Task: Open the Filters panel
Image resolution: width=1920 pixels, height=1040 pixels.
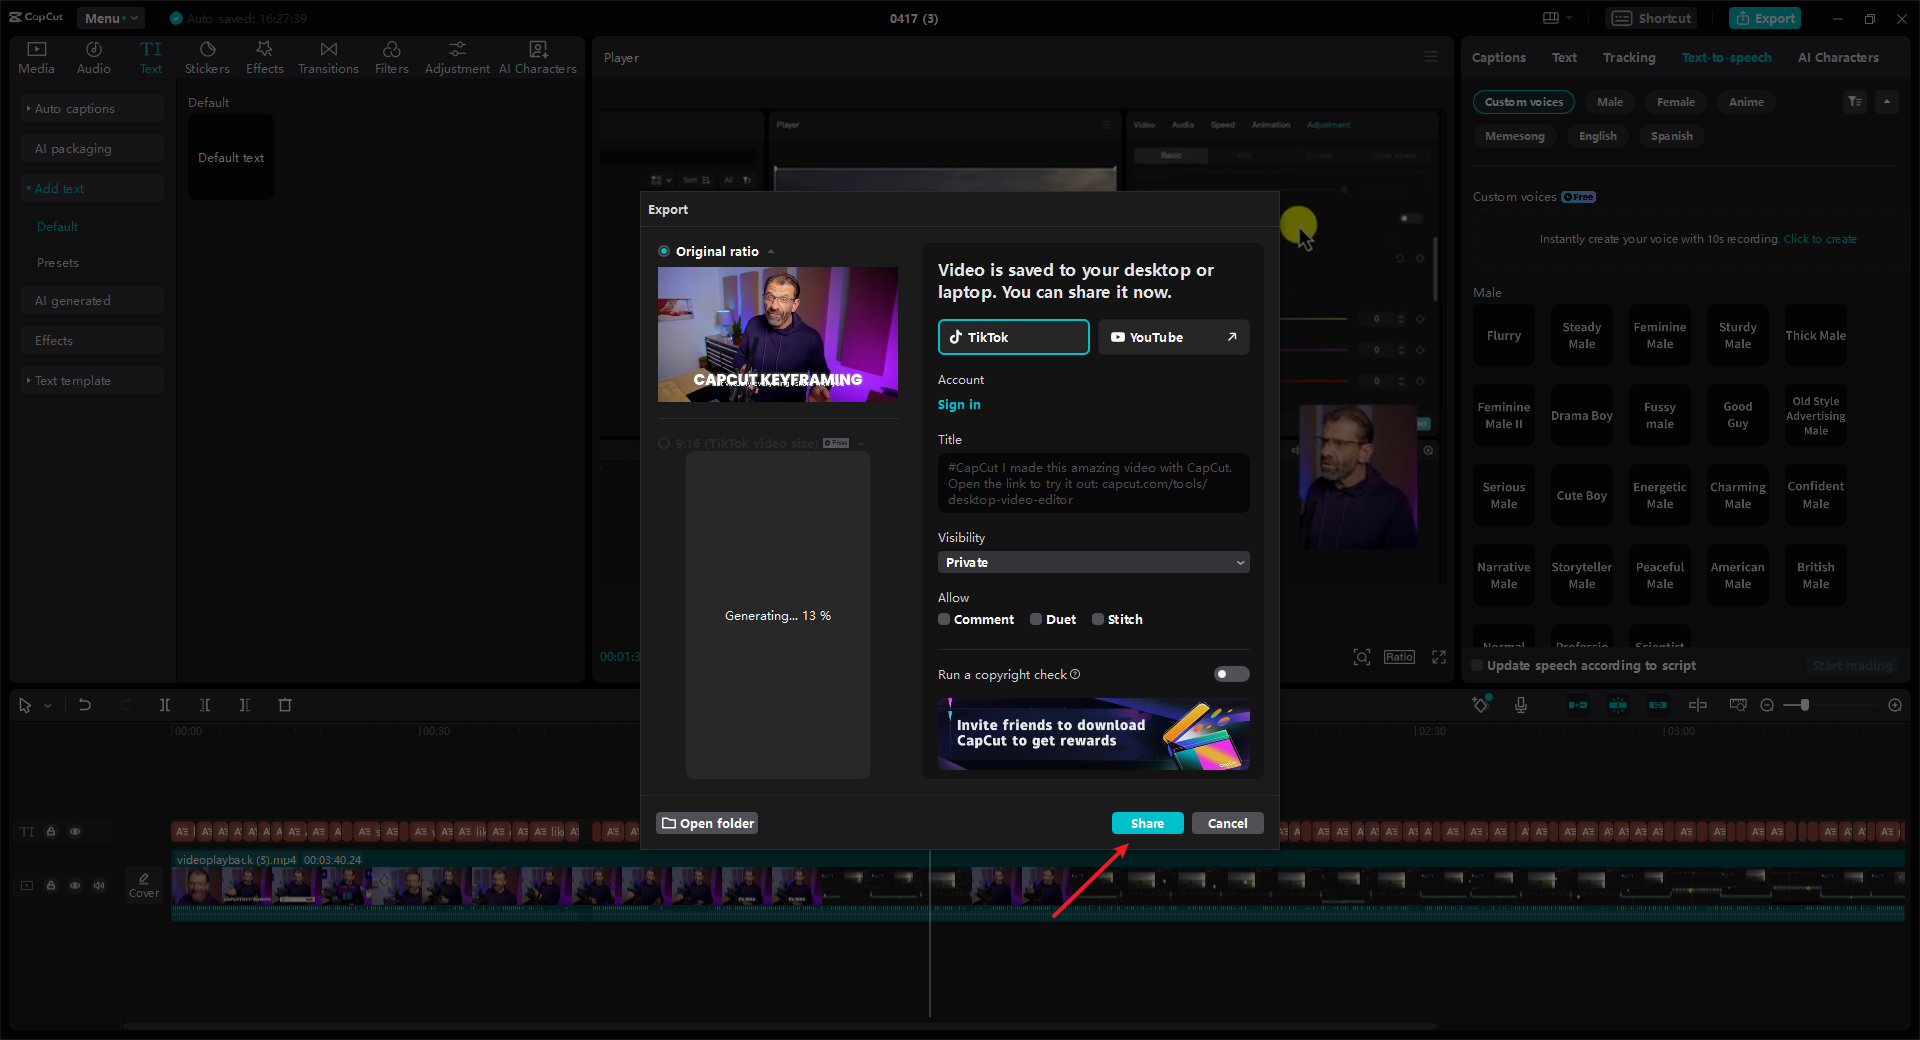Action: pyautogui.click(x=391, y=56)
